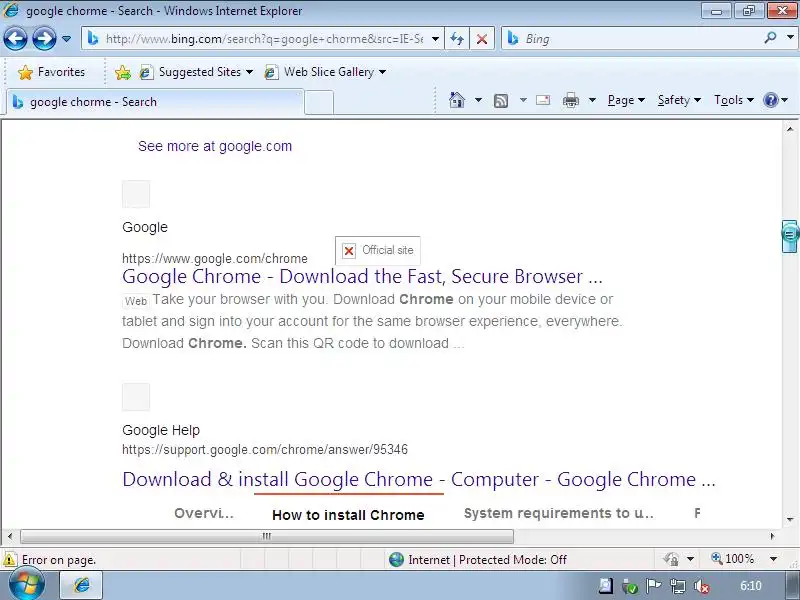Screen dimensions: 800x600
Task: Select the 'Overvi...' section tab
Action: pyautogui.click(x=204, y=513)
